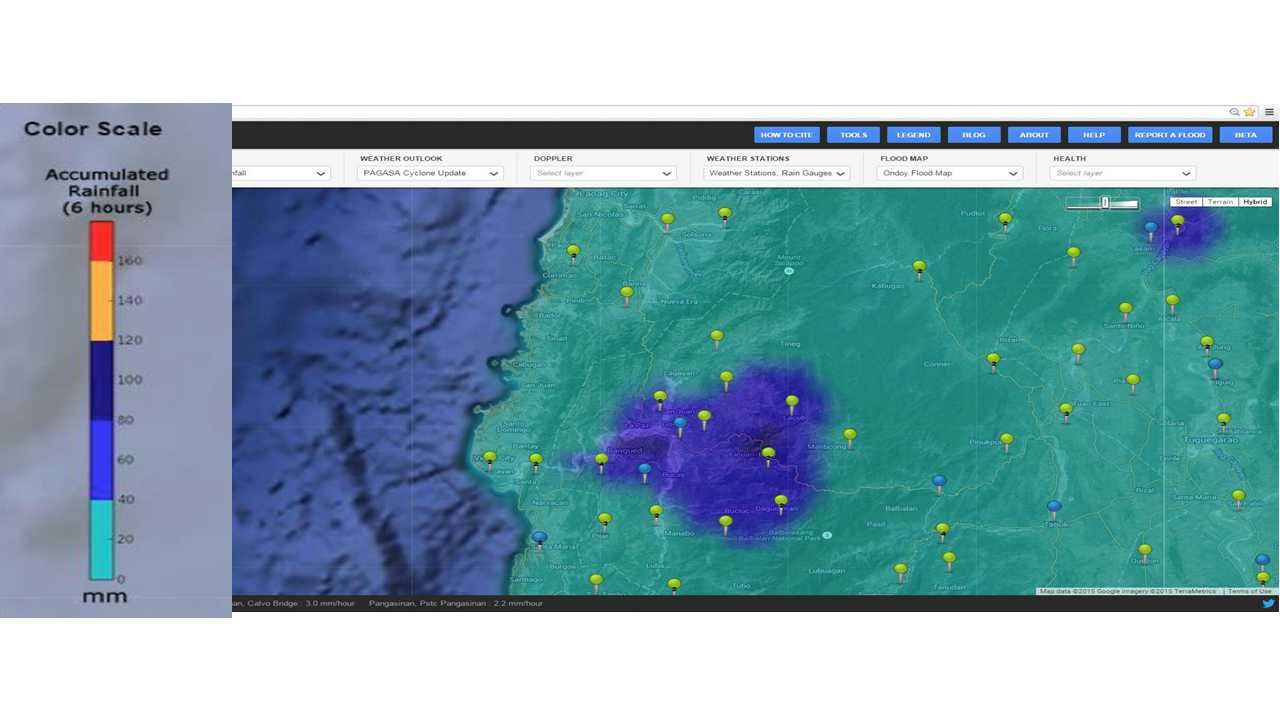Click the map layer opacity slider
The height and width of the screenshot is (720, 1280).
pyautogui.click(x=1104, y=203)
